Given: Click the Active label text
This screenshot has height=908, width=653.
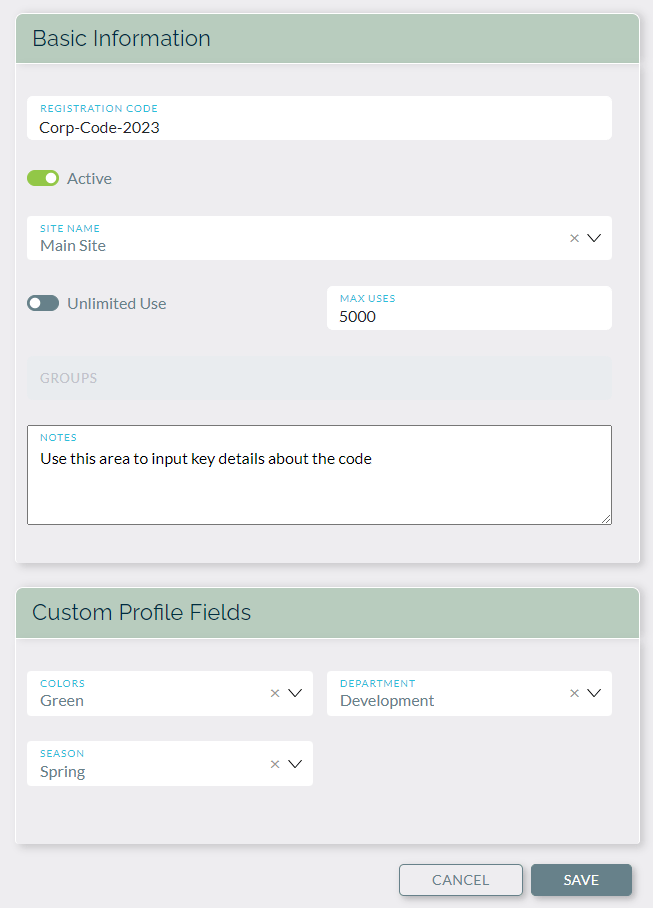Looking at the screenshot, I should (89, 178).
